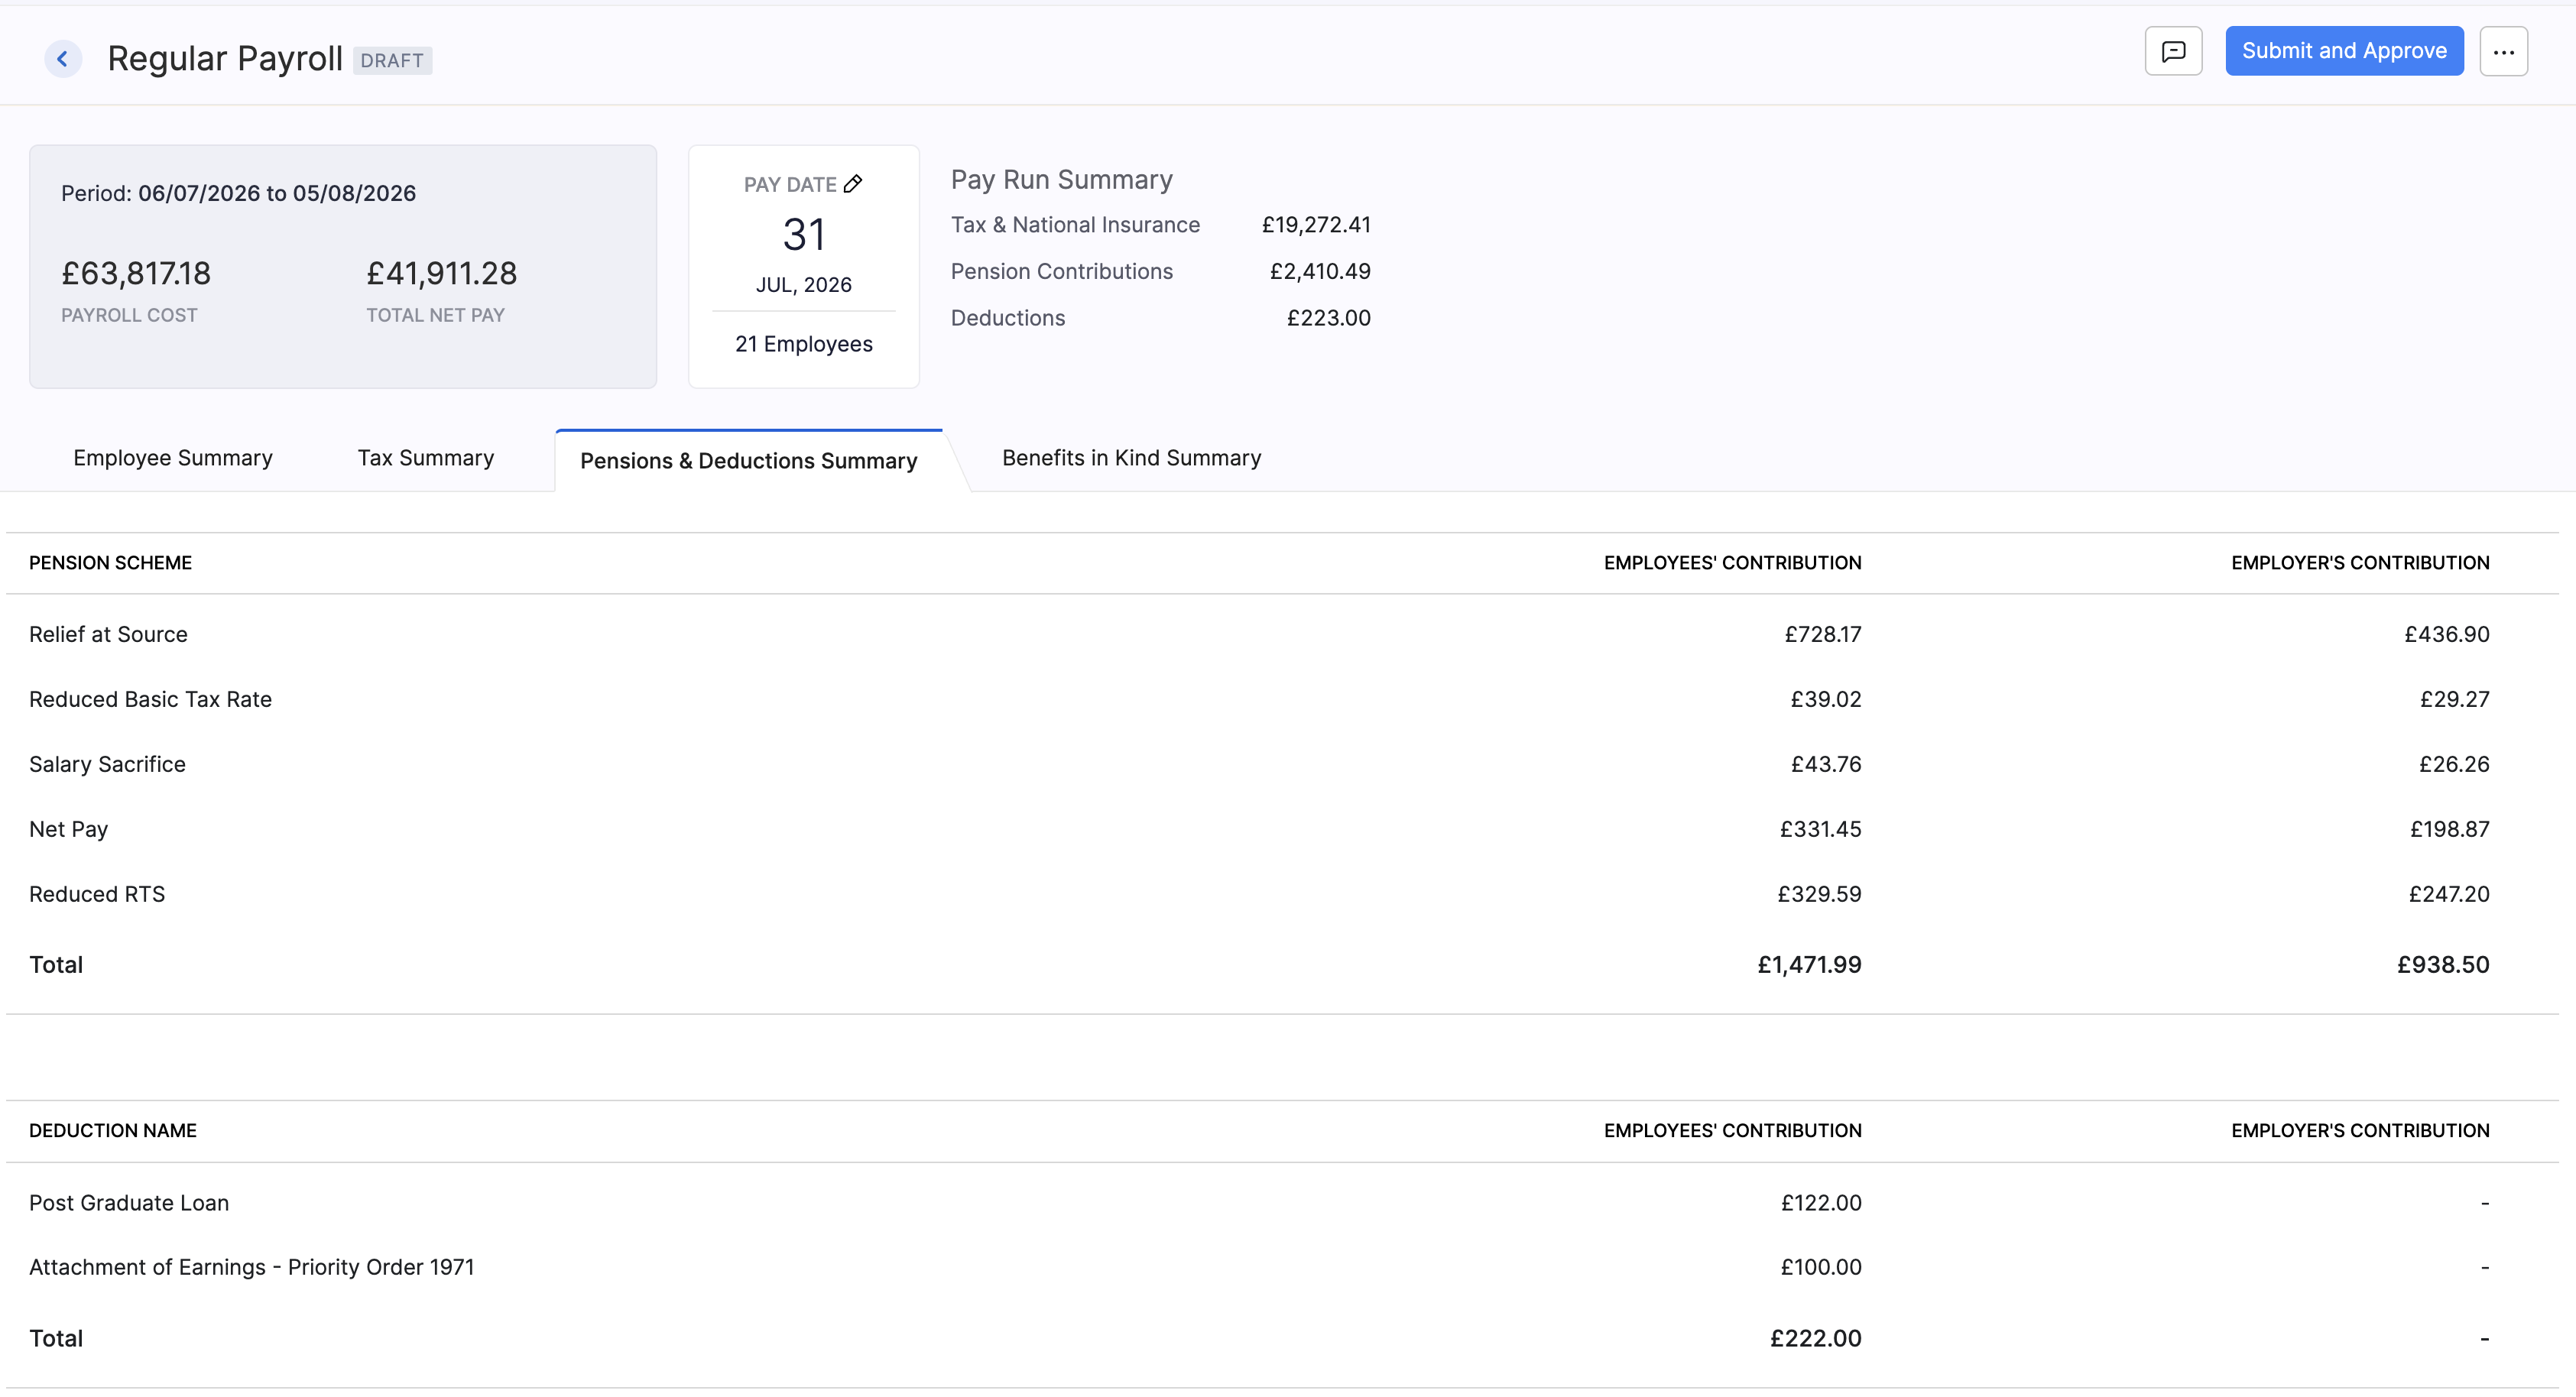
Task: Click total net pay £41,911.28
Action: point(442,273)
